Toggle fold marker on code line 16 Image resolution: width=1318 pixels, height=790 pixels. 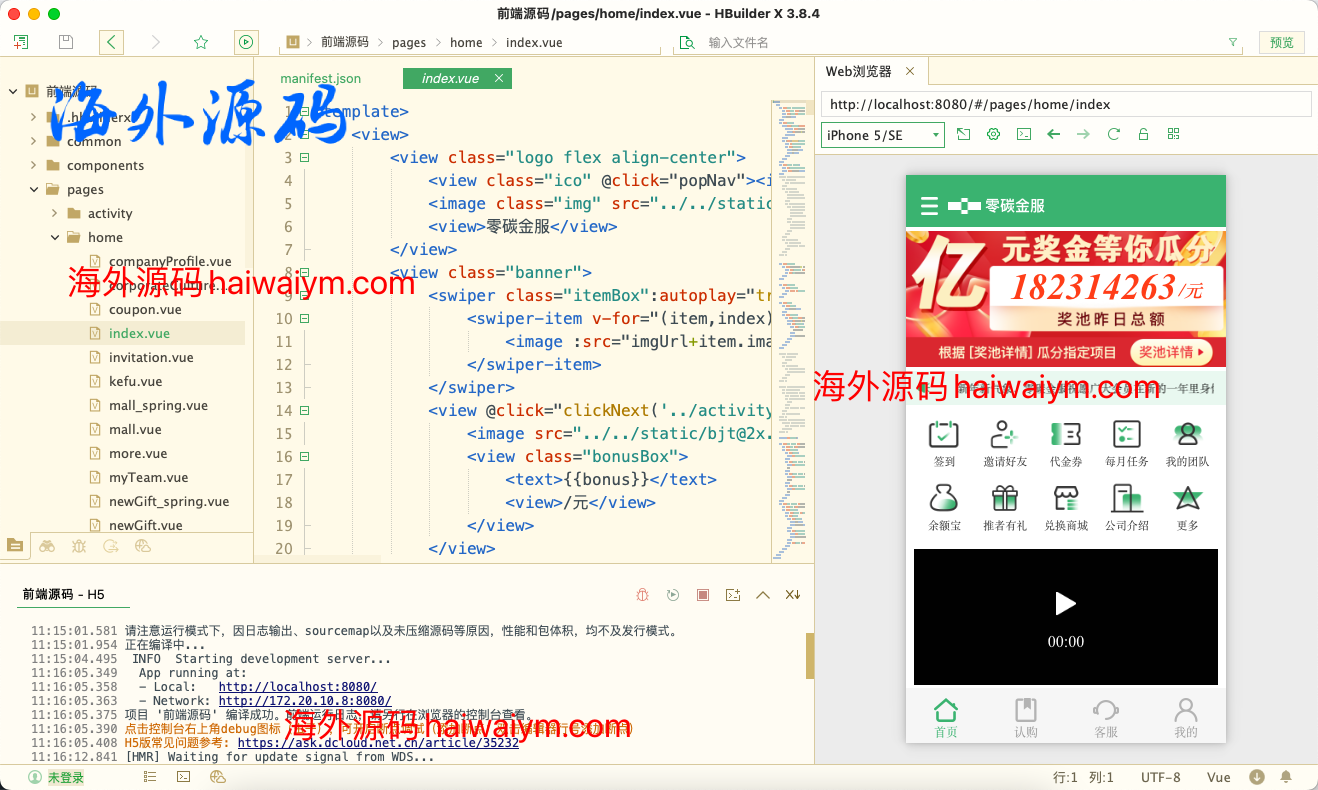click(304, 456)
